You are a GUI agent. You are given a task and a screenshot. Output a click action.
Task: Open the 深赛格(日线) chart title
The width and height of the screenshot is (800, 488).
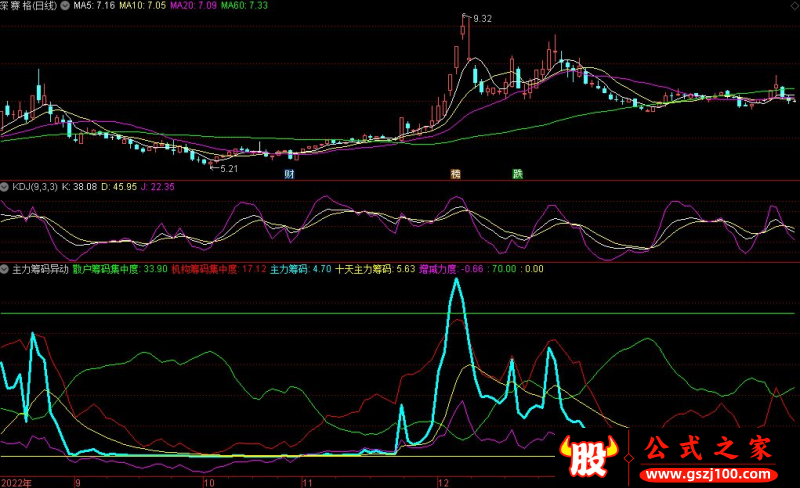(29, 6)
